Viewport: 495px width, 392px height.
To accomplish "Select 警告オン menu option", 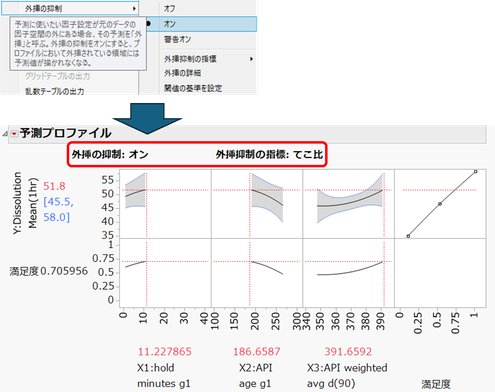I will point(177,39).
